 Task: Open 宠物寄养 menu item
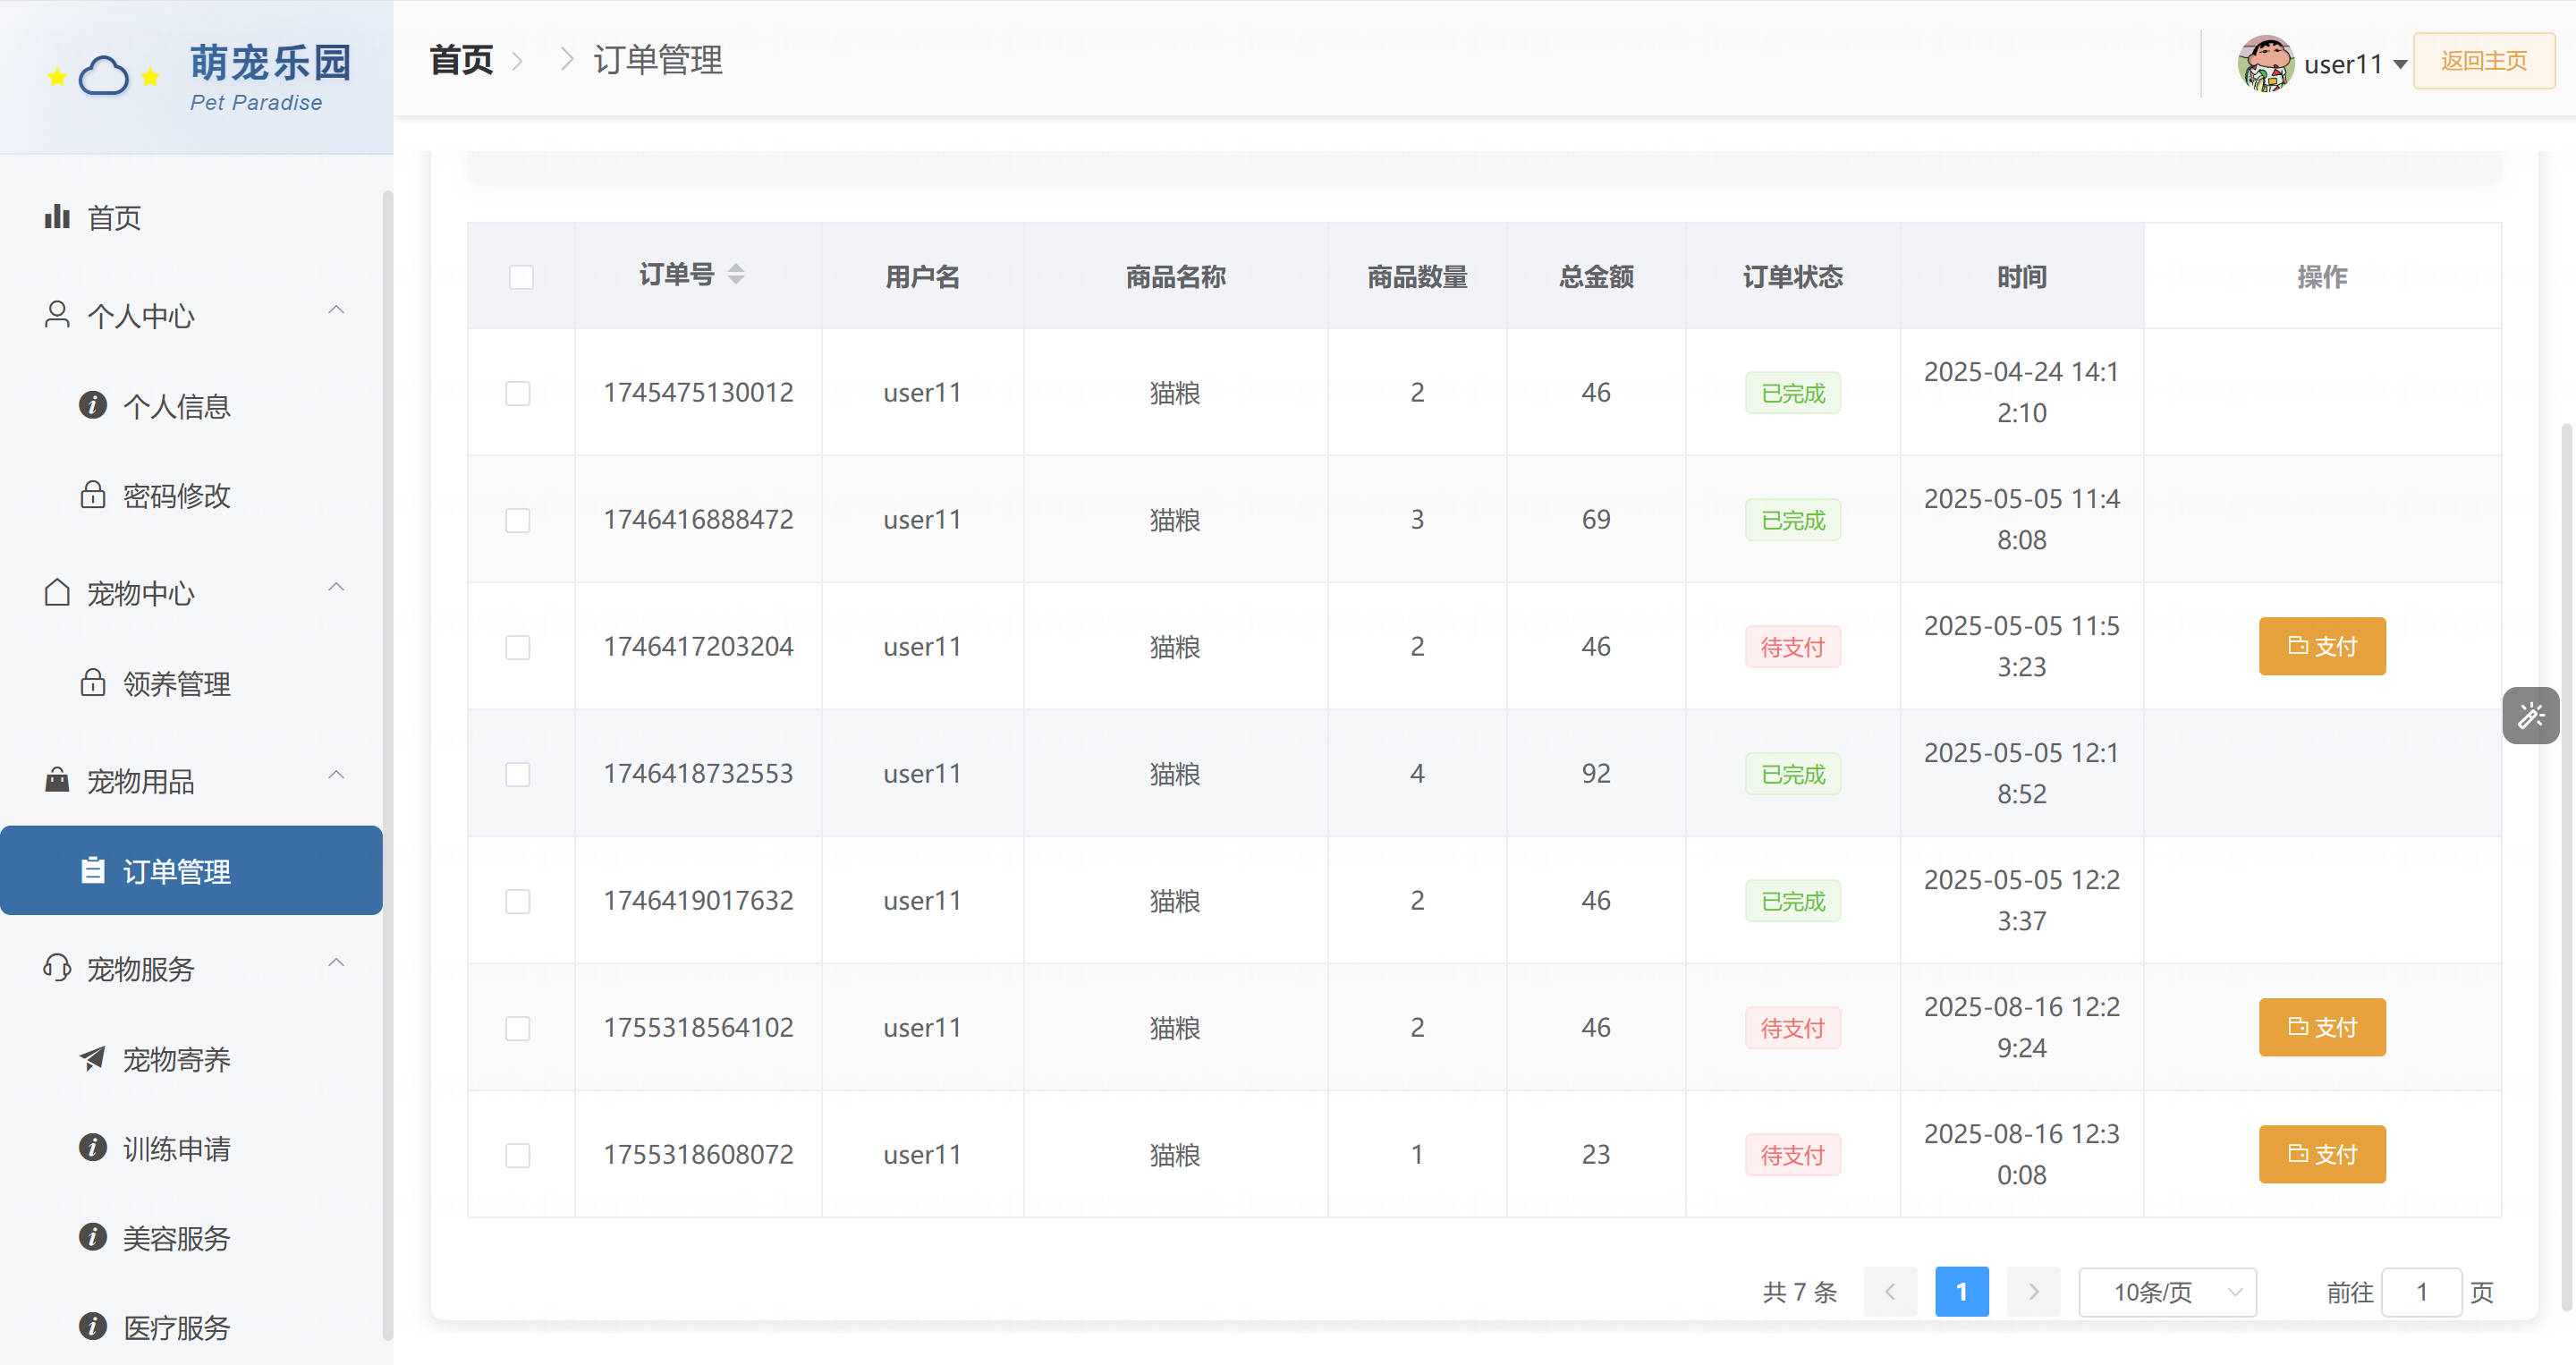(x=191, y=1059)
